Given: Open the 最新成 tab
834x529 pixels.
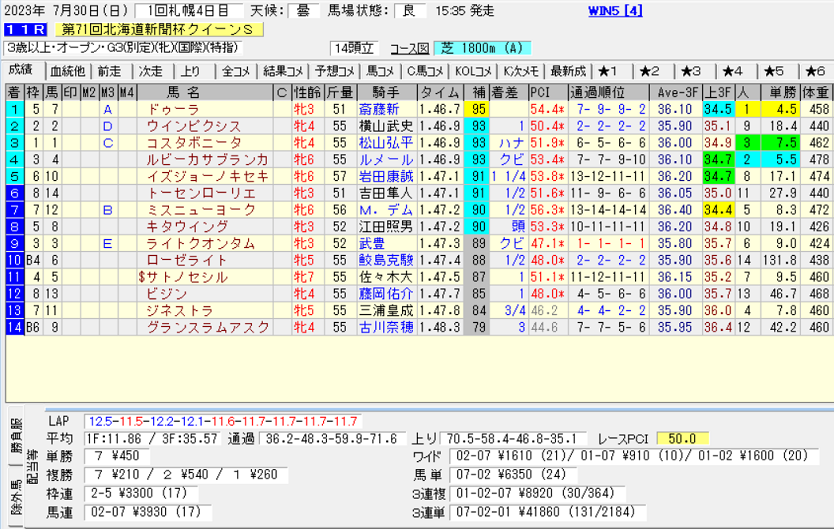Looking at the screenshot, I should pos(568,71).
